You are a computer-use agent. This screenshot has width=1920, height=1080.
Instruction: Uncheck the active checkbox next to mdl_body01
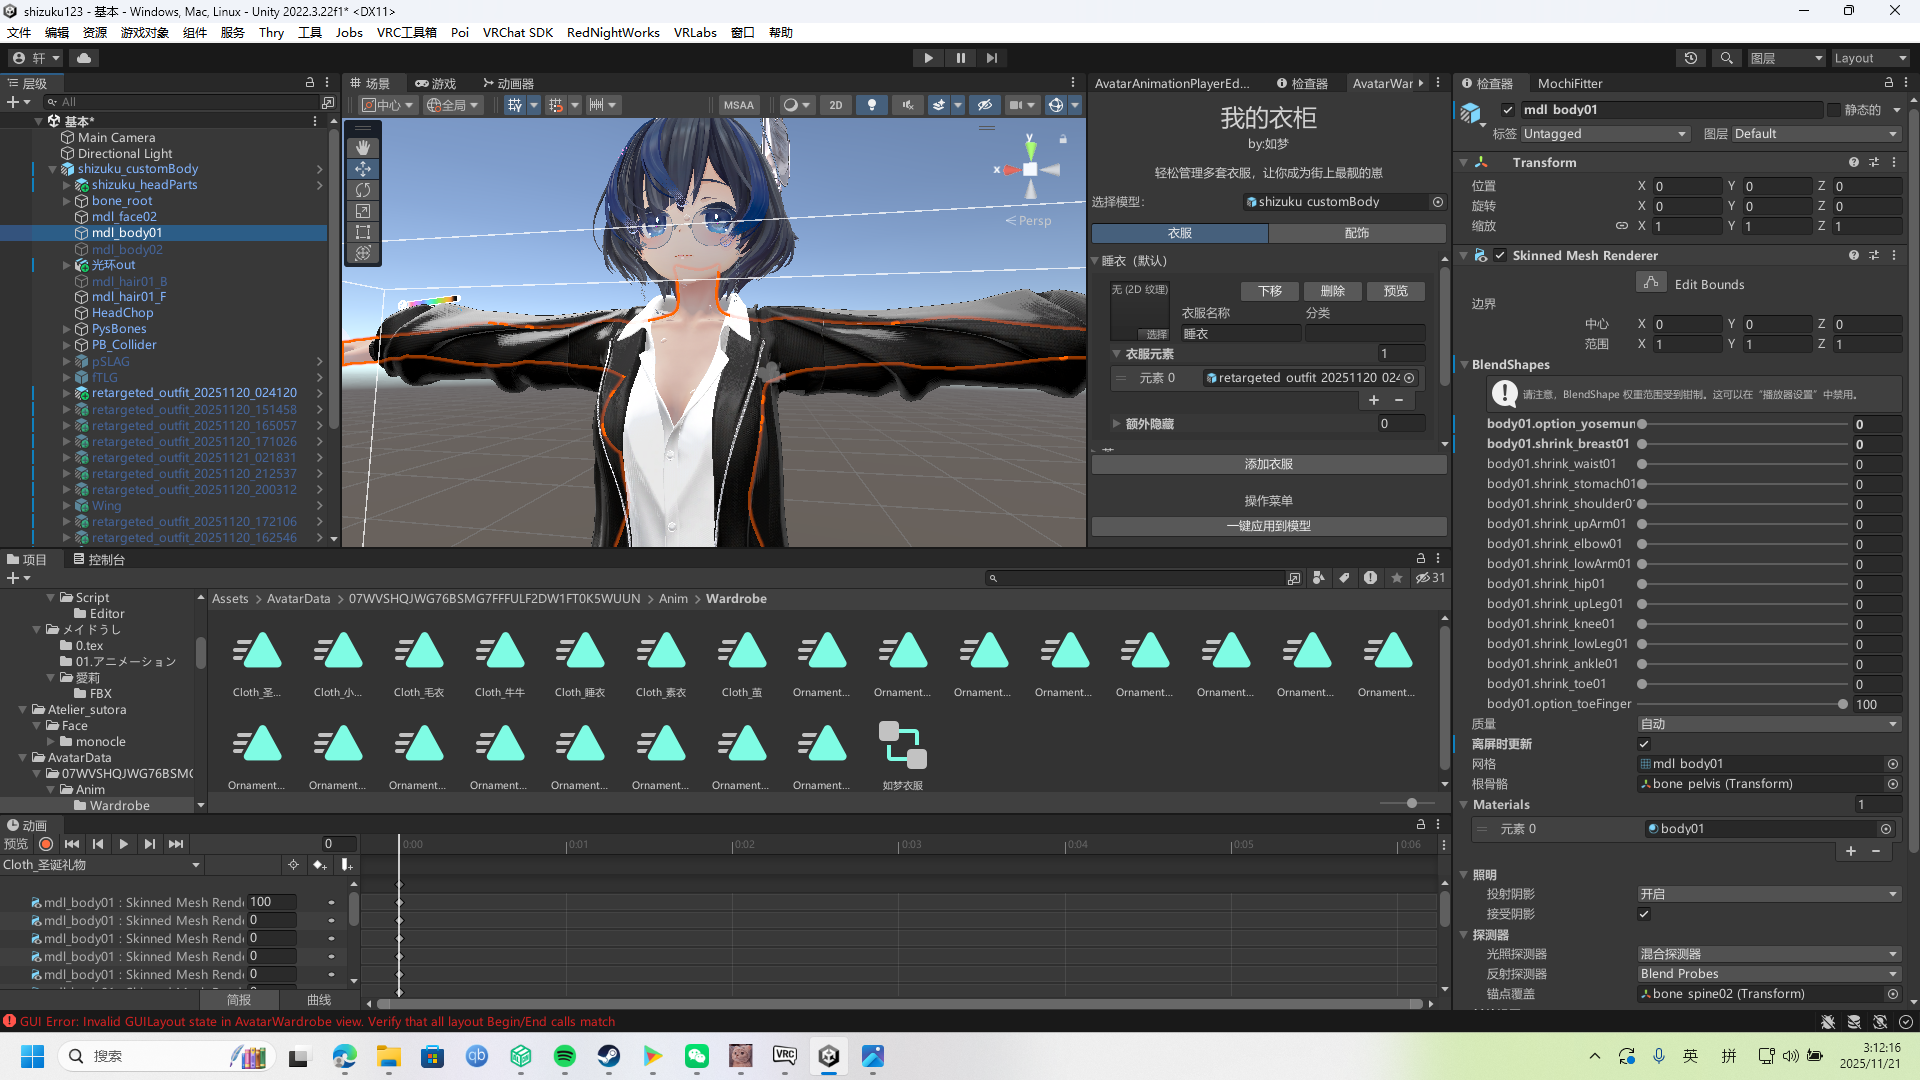(x=1510, y=110)
